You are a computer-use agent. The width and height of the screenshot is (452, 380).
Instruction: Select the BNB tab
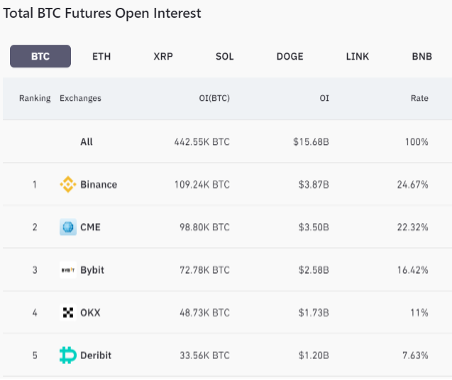(x=422, y=56)
